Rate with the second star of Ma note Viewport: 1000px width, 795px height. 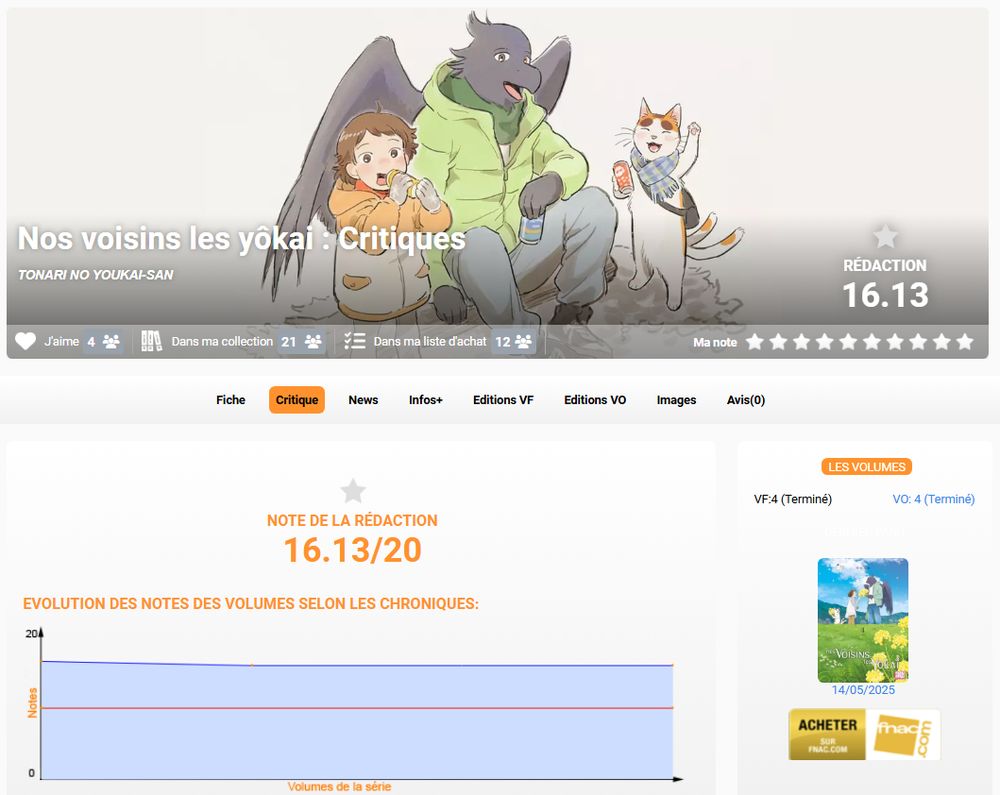(778, 342)
